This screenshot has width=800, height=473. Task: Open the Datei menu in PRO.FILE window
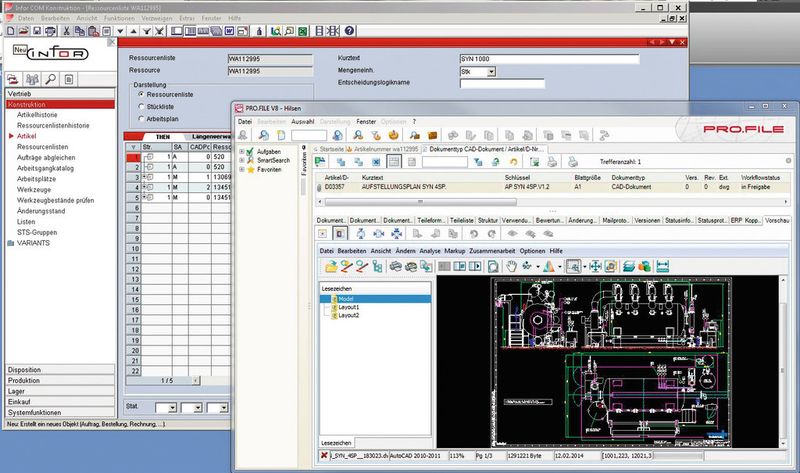click(x=244, y=121)
